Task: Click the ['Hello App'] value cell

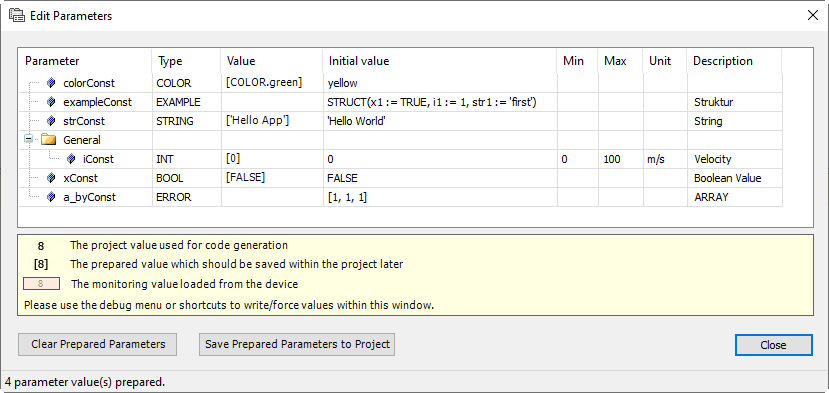Action: point(272,121)
